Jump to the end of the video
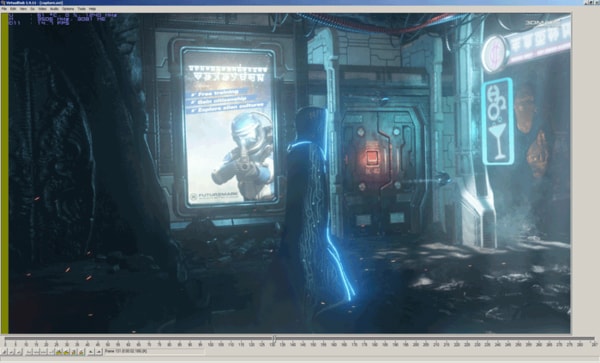This screenshot has width=600, height=363. click(x=50, y=352)
